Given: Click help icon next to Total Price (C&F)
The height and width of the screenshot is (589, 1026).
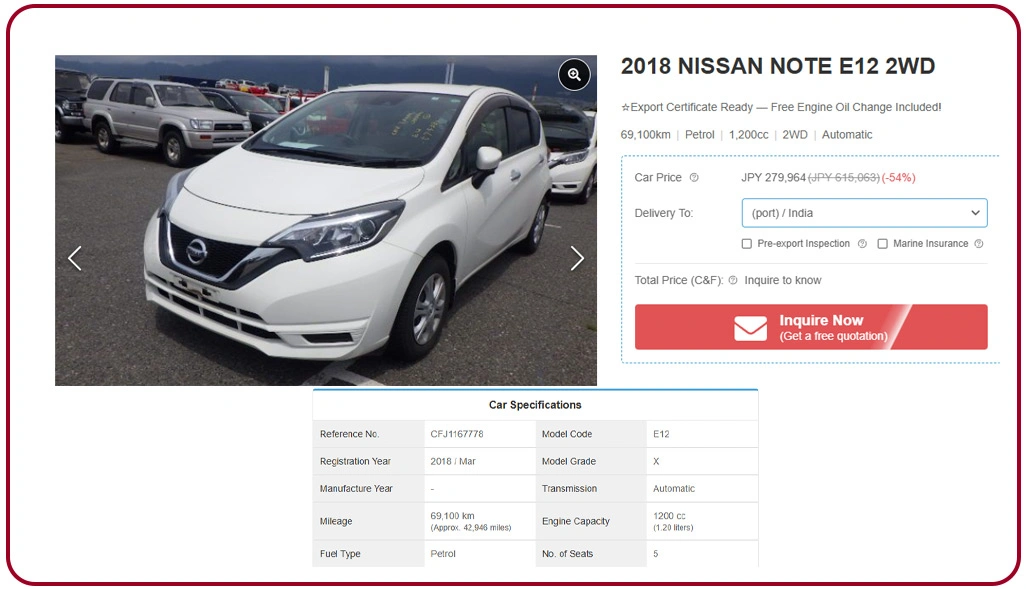Looking at the screenshot, I should tap(733, 280).
